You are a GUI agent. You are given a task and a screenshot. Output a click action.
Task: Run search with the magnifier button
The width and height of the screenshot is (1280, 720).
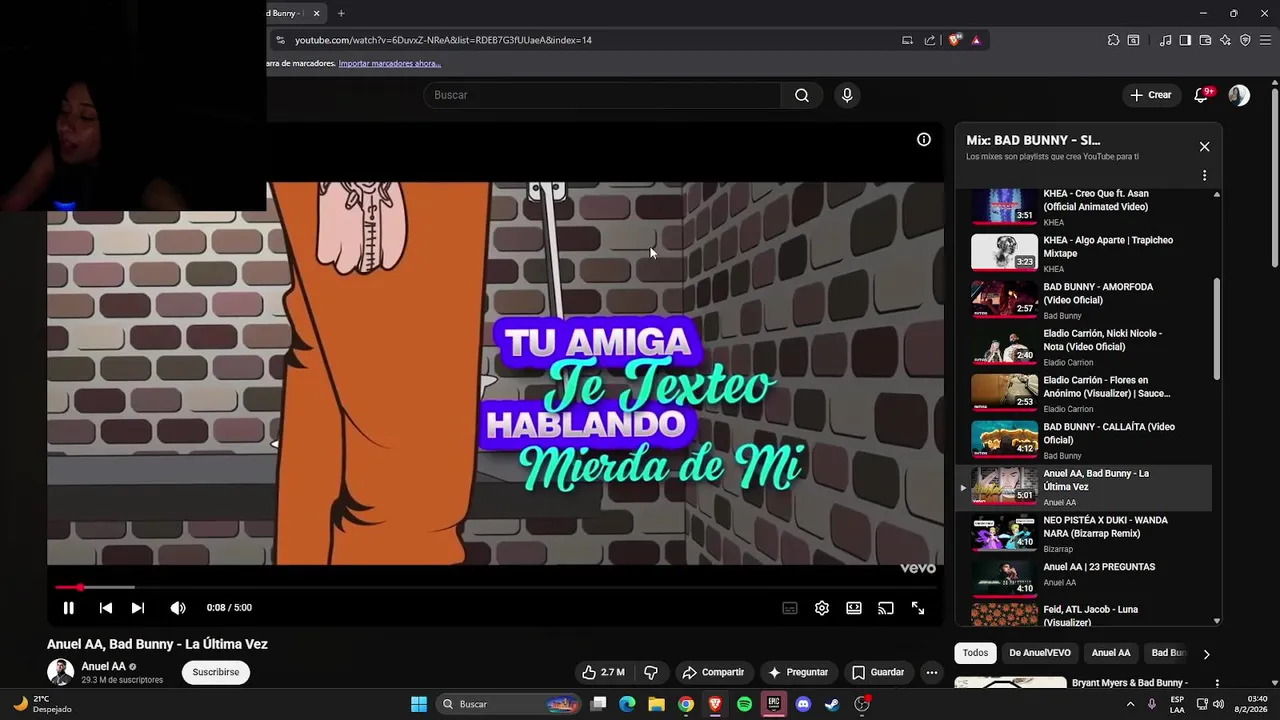[802, 95]
